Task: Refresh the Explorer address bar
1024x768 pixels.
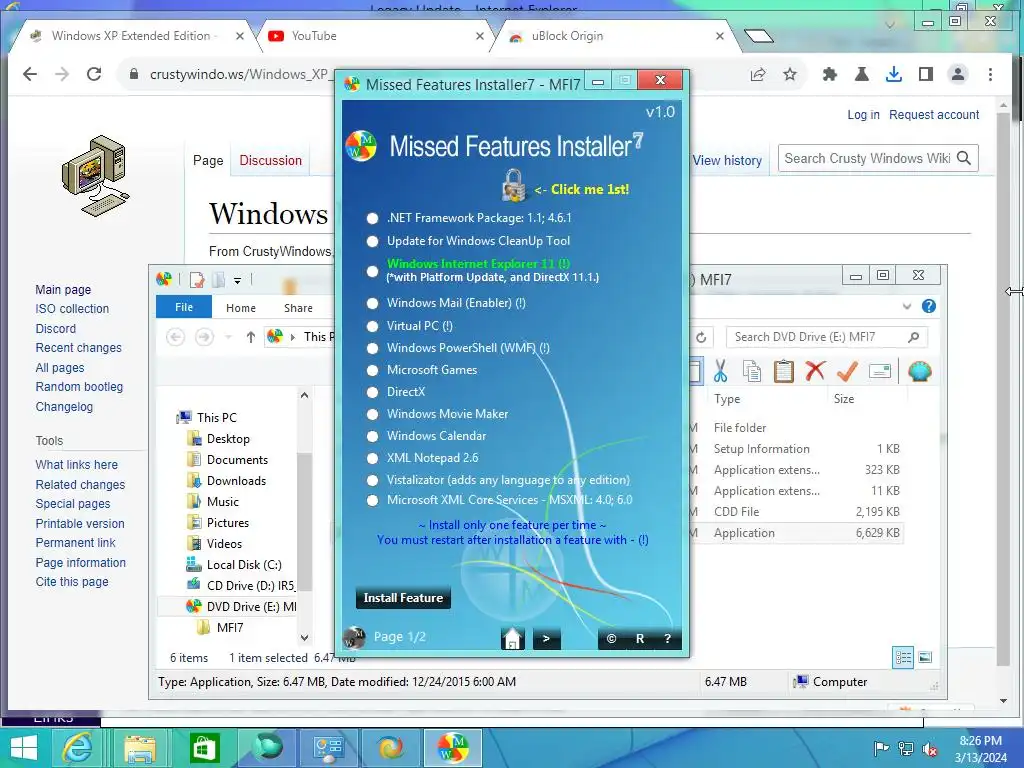Action: click(x=701, y=337)
